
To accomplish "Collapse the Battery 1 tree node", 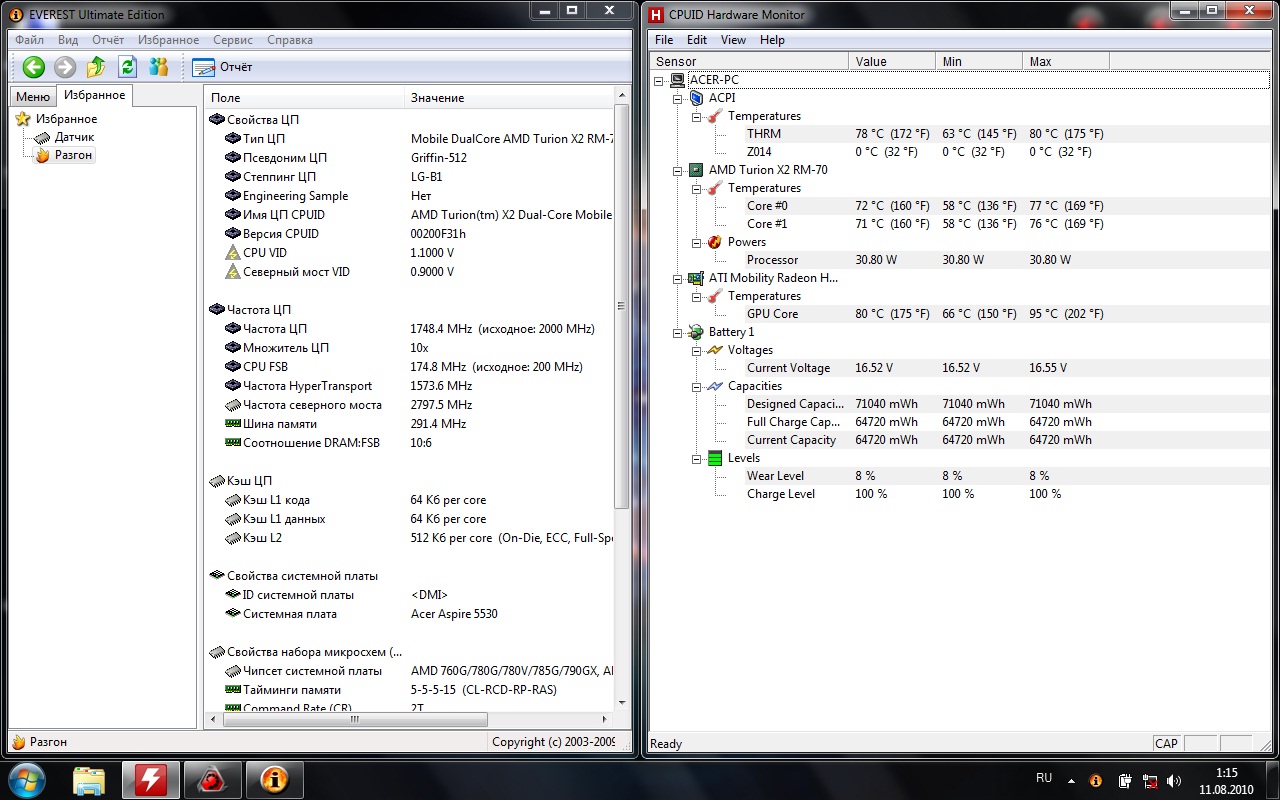I will 678,332.
